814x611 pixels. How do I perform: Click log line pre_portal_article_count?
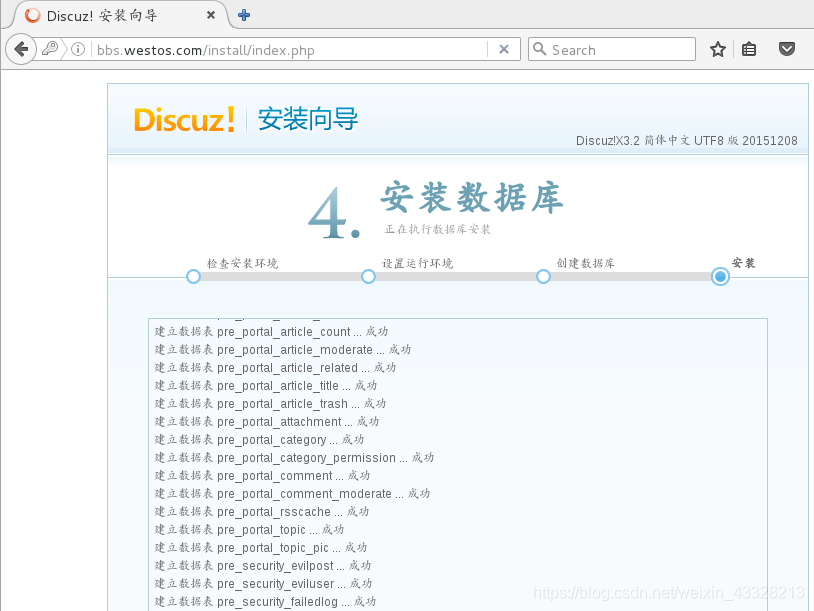point(271,332)
